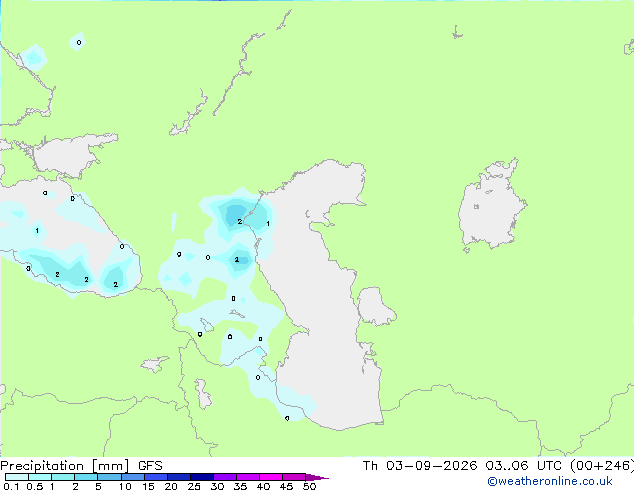This screenshot has width=634, height=490.
Task: Click the "15" legend scale label
Action: click(148, 486)
